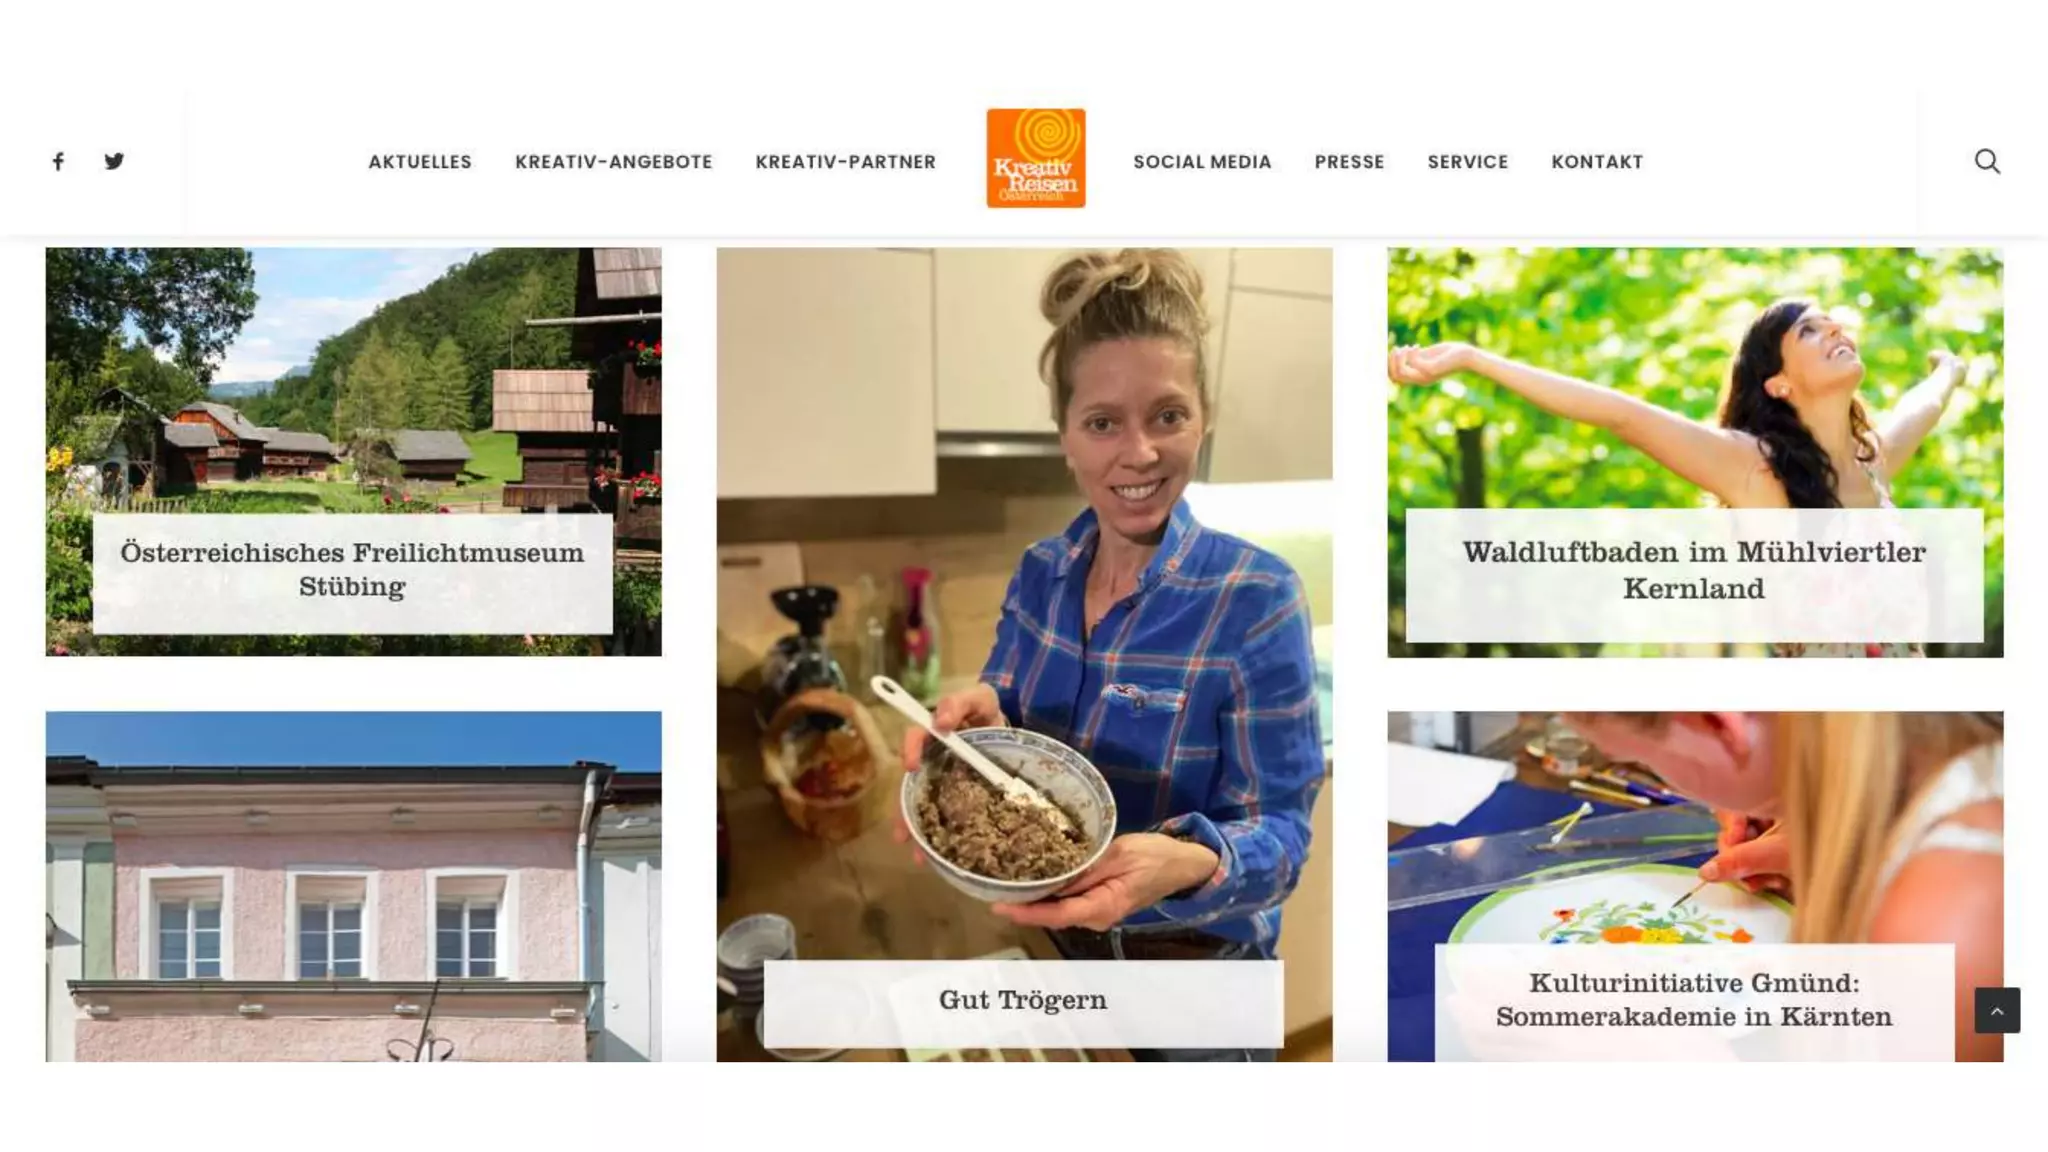Open the Aktuelles menu item
The width and height of the screenshot is (2048, 1152).
coord(420,162)
